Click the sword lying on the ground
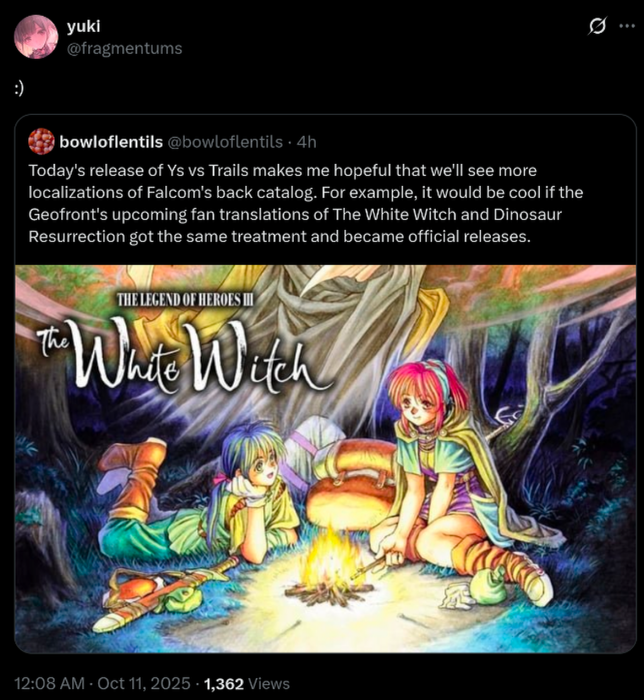Image resolution: width=644 pixels, height=700 pixels. [x=167, y=596]
